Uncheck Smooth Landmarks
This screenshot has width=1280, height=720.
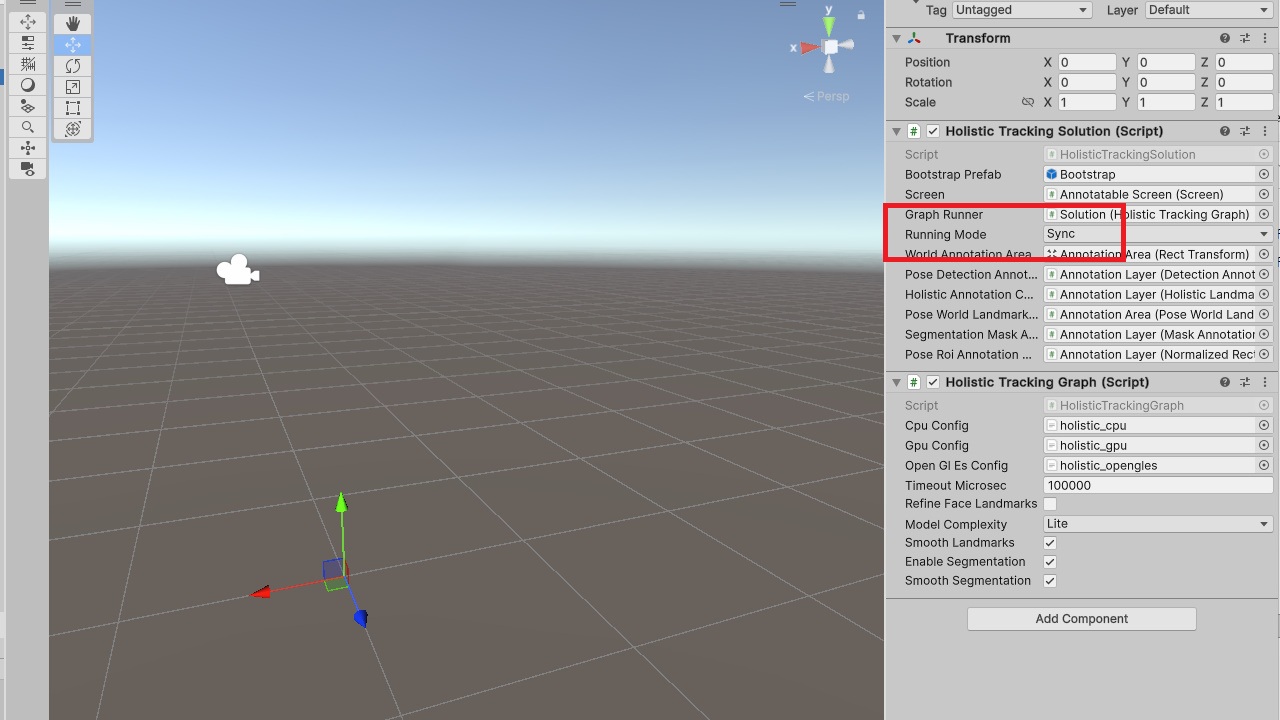coord(1049,543)
